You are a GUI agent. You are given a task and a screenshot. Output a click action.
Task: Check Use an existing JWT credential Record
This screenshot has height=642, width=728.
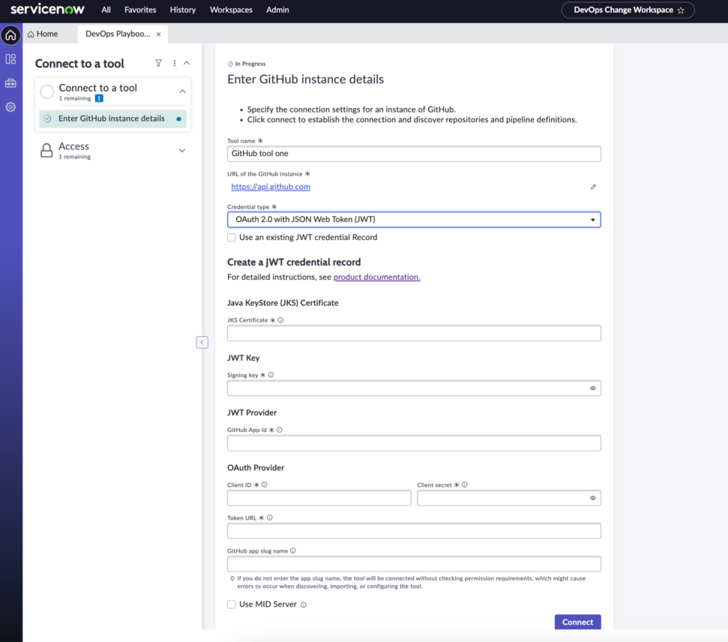231,238
